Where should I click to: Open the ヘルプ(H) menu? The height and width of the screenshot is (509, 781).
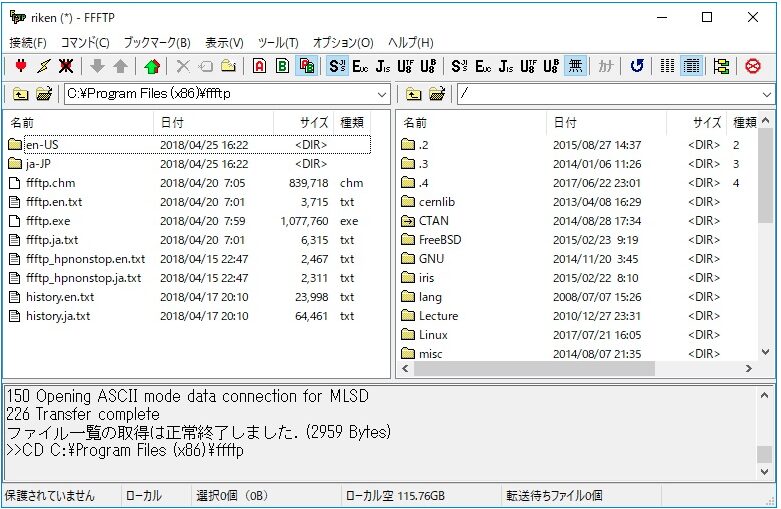411,43
